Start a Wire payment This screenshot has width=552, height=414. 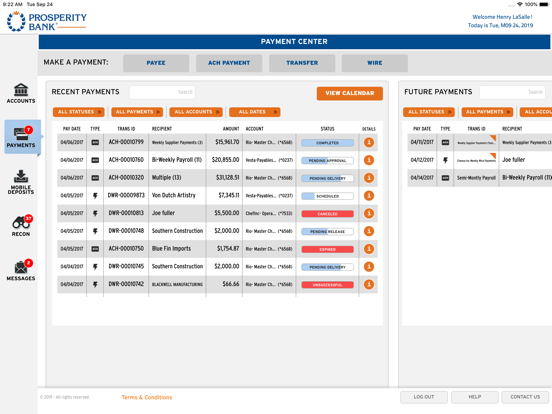(x=375, y=63)
